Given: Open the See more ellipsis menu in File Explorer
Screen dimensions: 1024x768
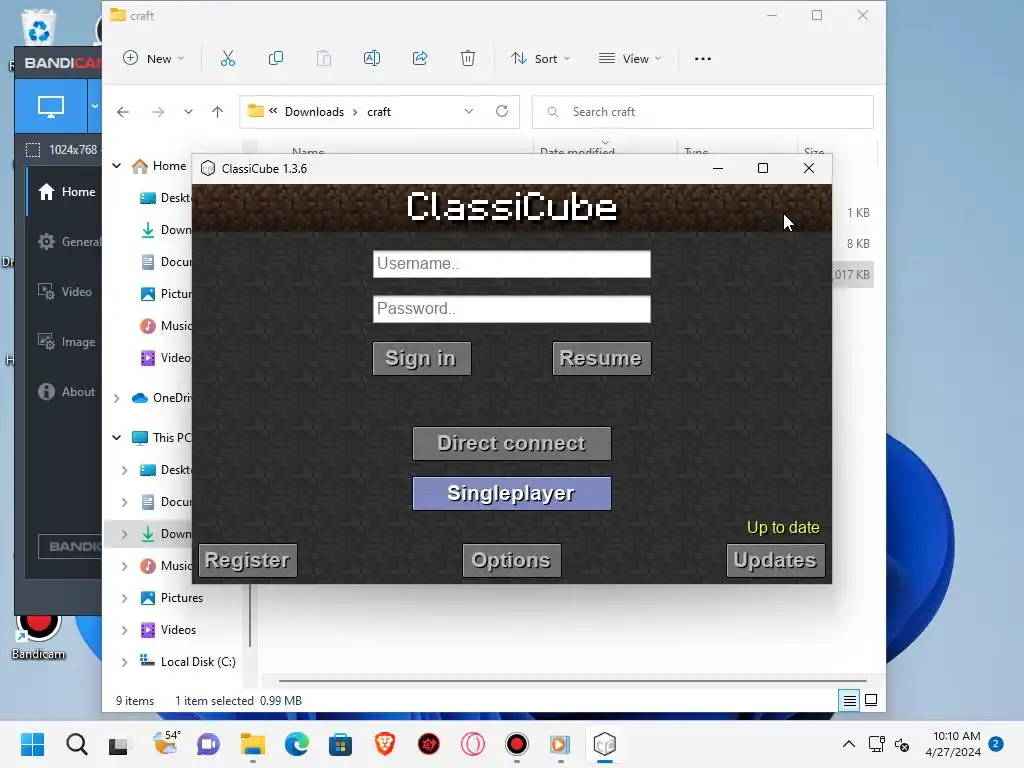Looking at the screenshot, I should click(703, 59).
